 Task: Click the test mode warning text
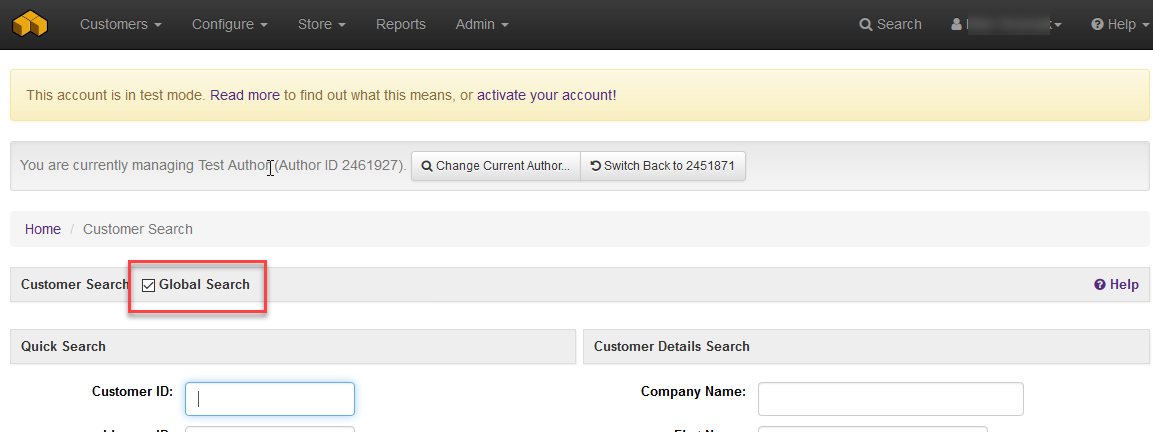321,95
